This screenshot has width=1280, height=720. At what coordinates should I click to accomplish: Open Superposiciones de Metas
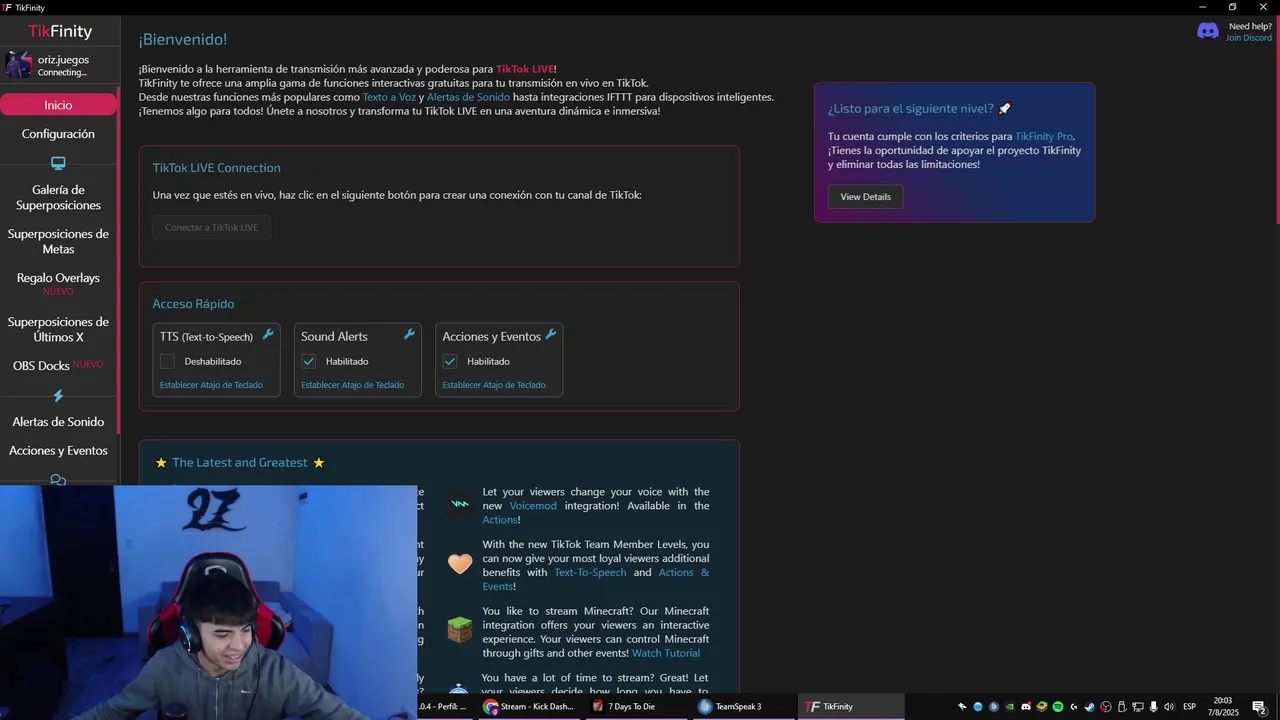click(x=58, y=241)
